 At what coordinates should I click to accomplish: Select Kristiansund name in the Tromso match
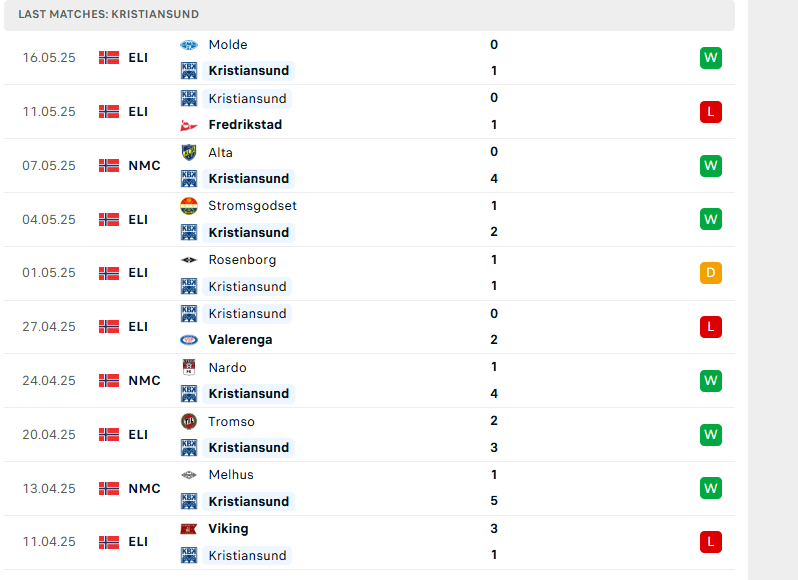[248, 448]
